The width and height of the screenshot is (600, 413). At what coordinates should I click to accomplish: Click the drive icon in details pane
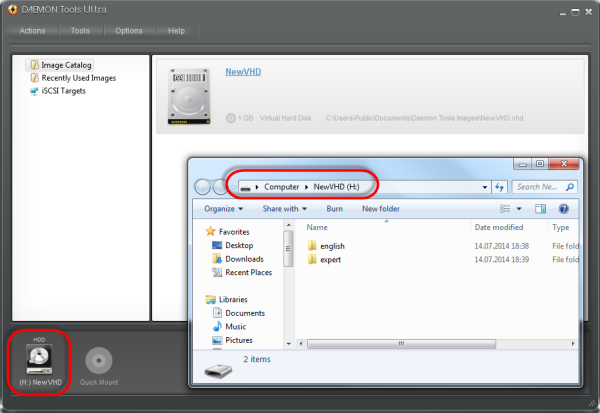coord(218,370)
